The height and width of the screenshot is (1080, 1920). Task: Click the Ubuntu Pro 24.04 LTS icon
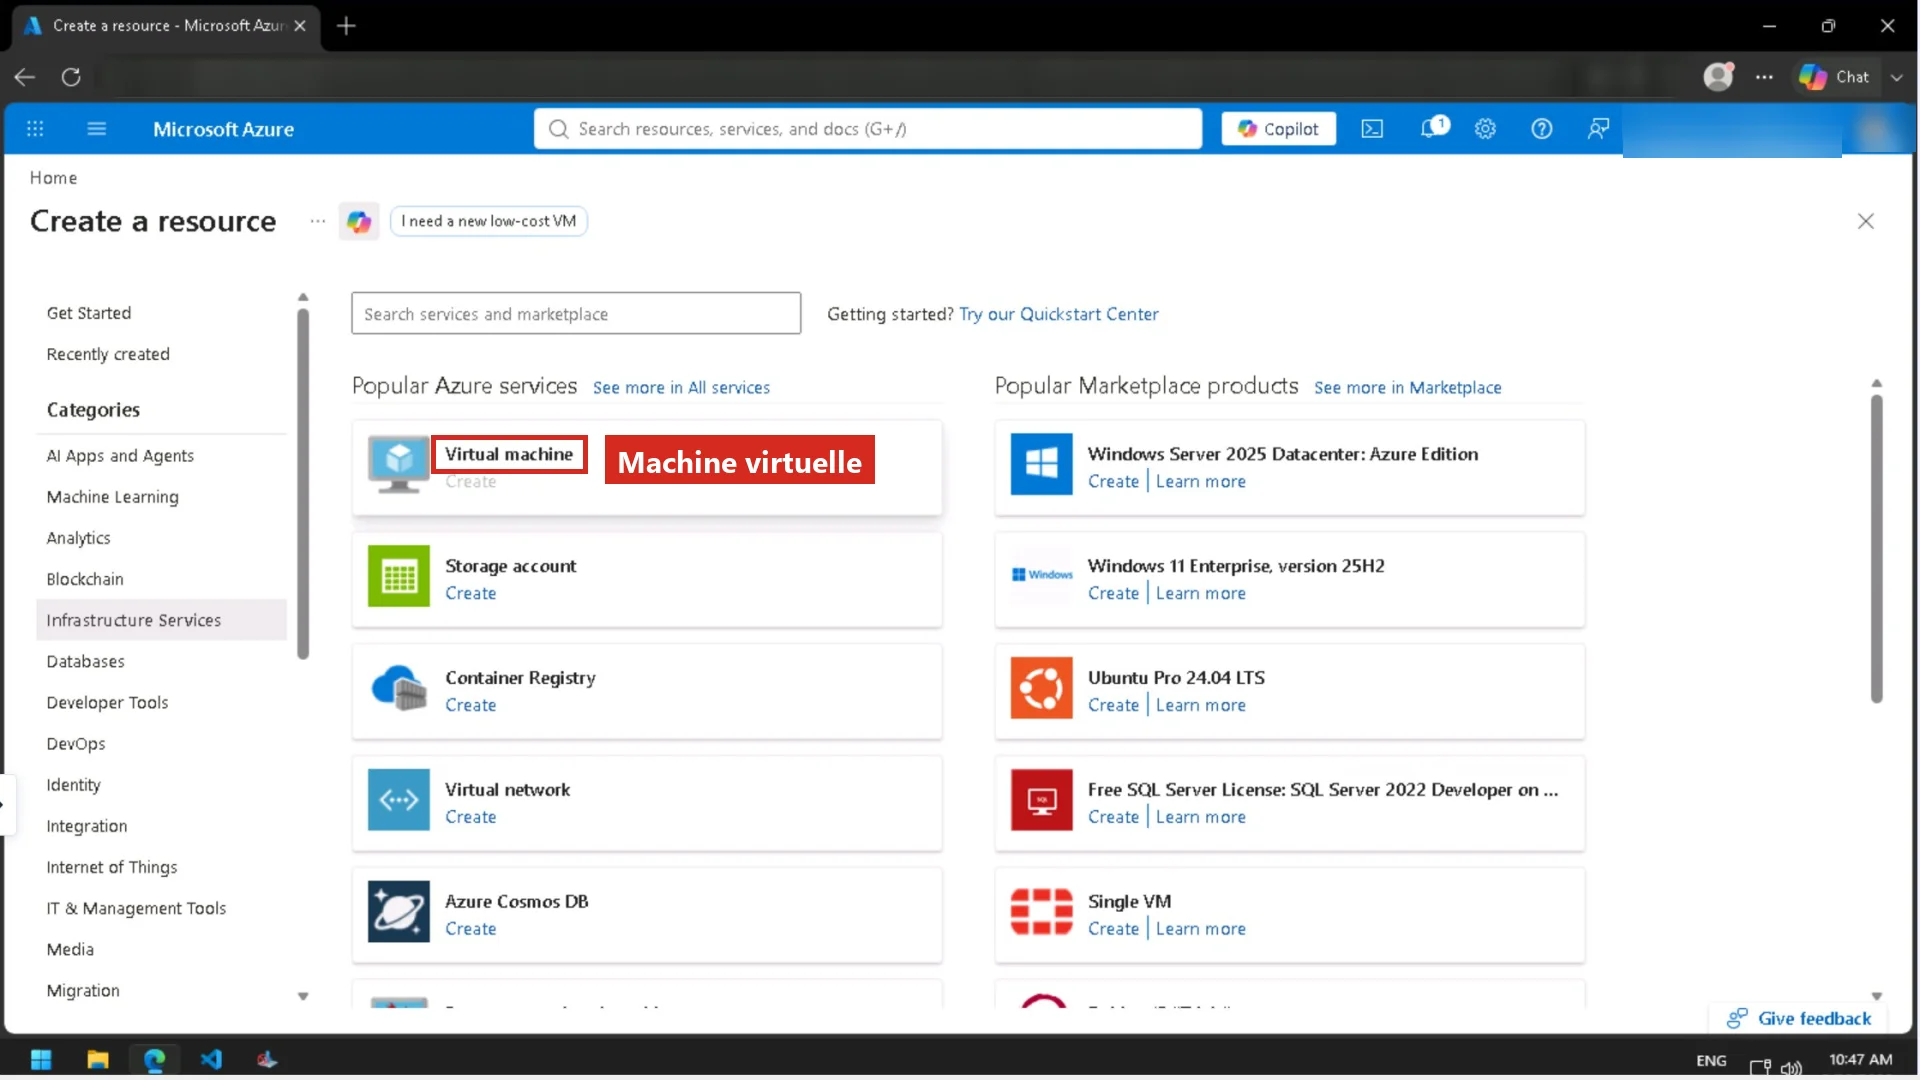tap(1041, 688)
